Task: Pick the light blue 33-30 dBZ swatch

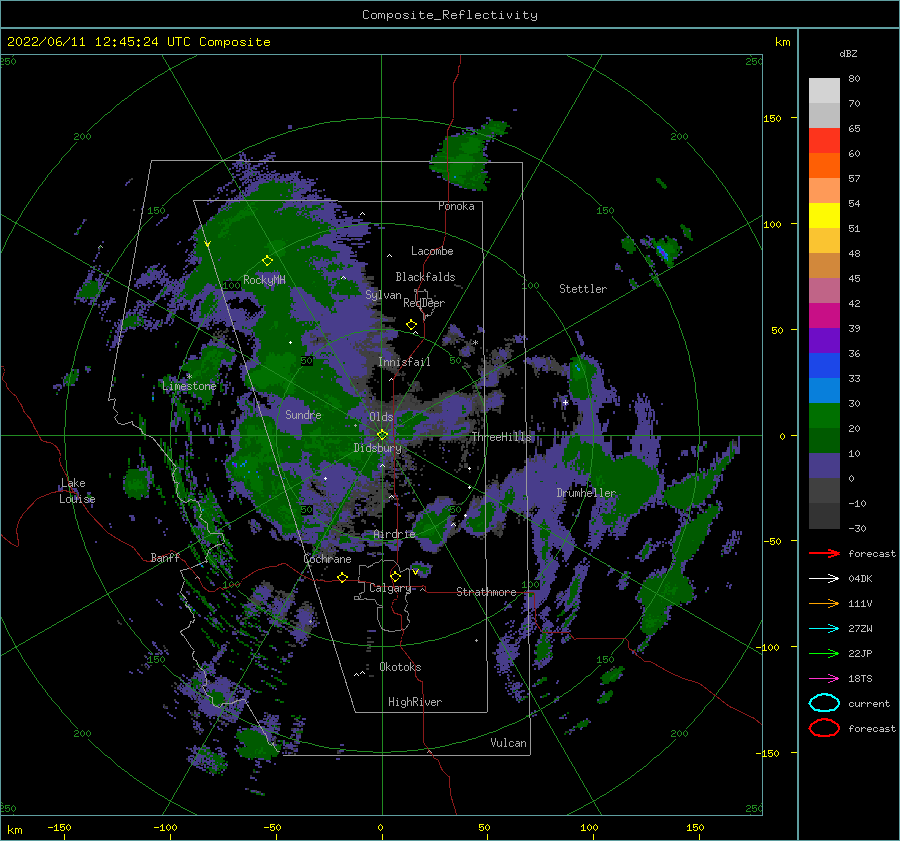Action: click(824, 390)
